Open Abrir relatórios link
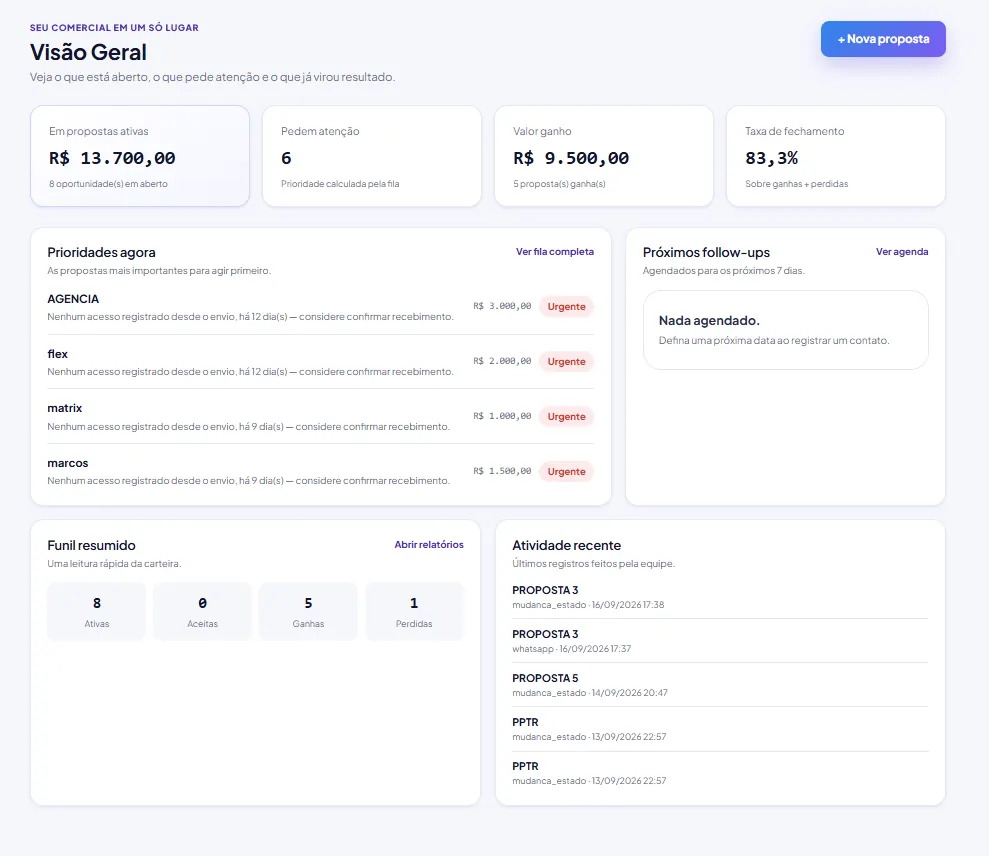Image resolution: width=989 pixels, height=856 pixels. click(429, 544)
